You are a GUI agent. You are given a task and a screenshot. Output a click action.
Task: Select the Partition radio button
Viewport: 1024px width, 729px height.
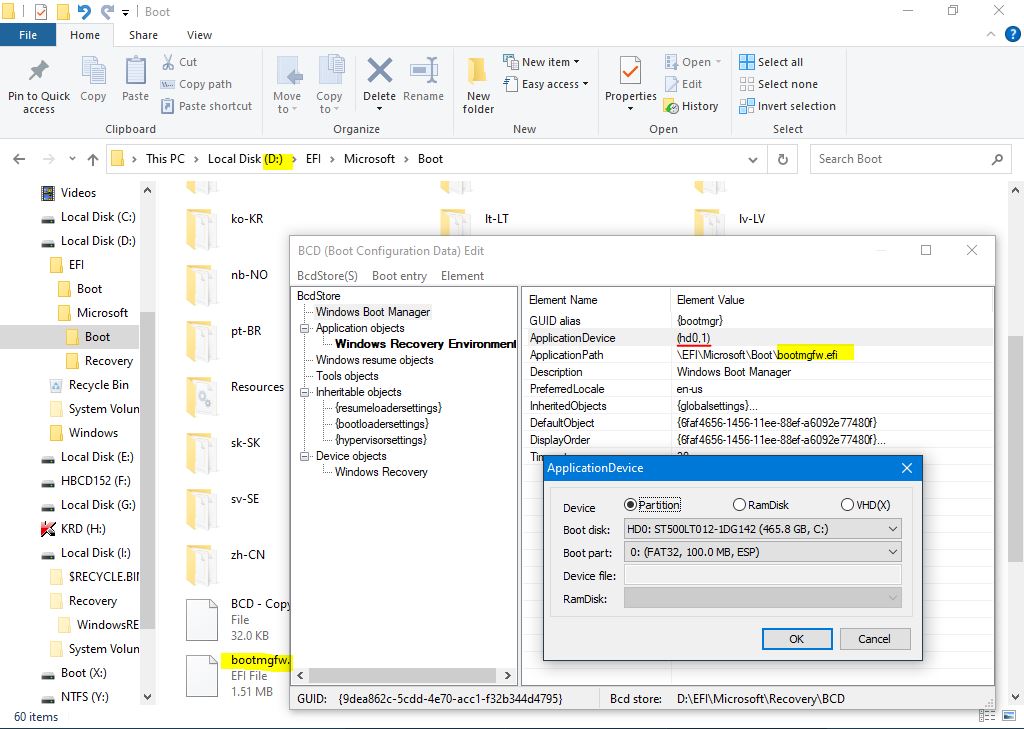[x=630, y=505]
